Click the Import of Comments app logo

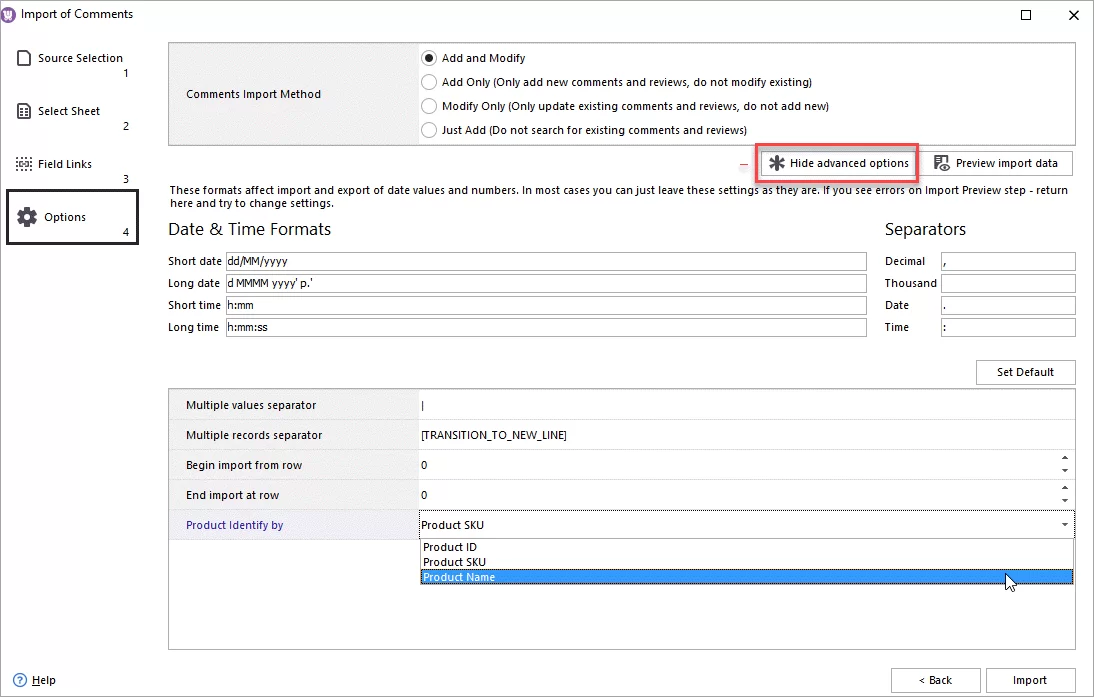click(11, 14)
